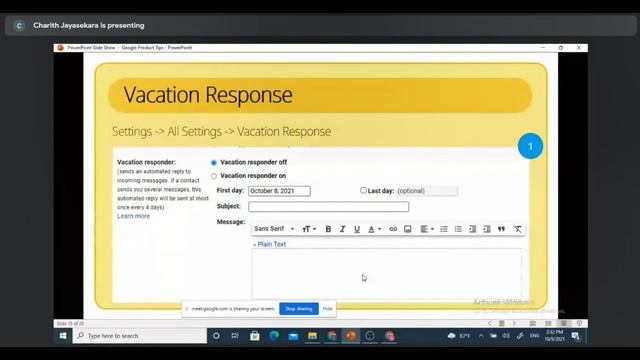The width and height of the screenshot is (640, 360).
Task: Open the ENG language selector
Action: click(534, 336)
